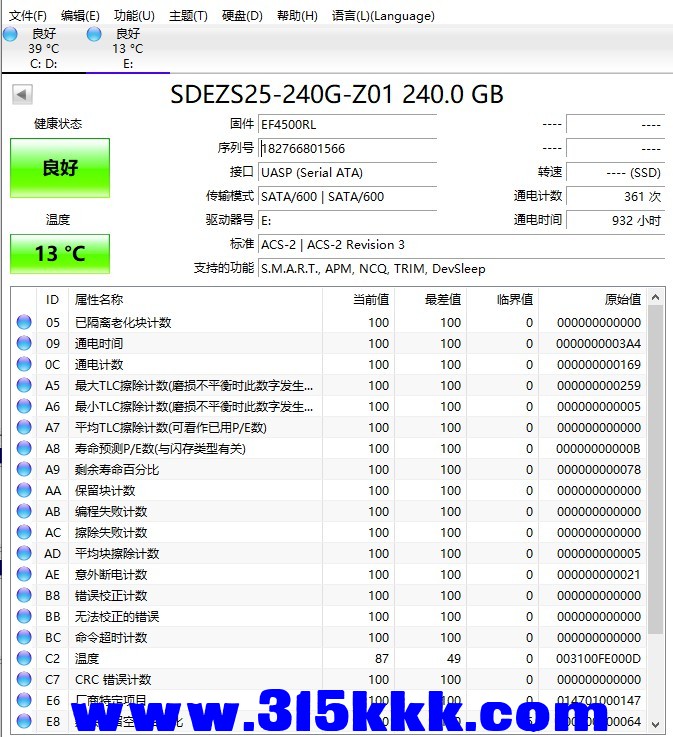The width and height of the screenshot is (673, 737).
Task: Click status icon for attribute 05
Action: [24, 322]
